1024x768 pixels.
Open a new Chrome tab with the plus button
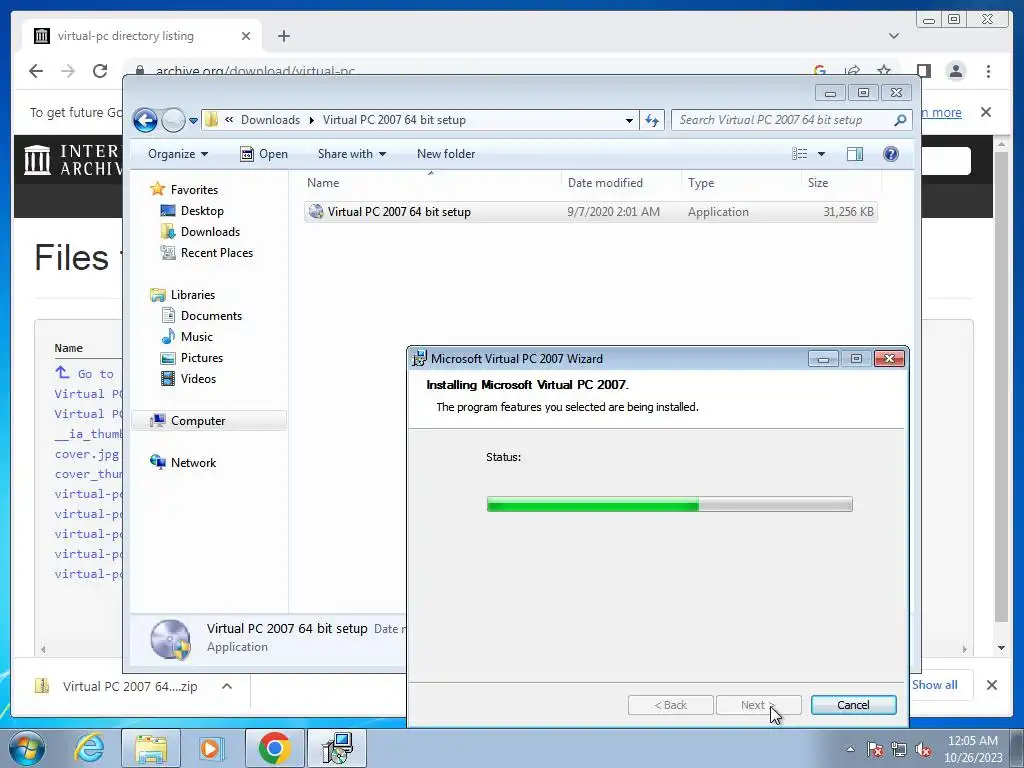pos(283,36)
